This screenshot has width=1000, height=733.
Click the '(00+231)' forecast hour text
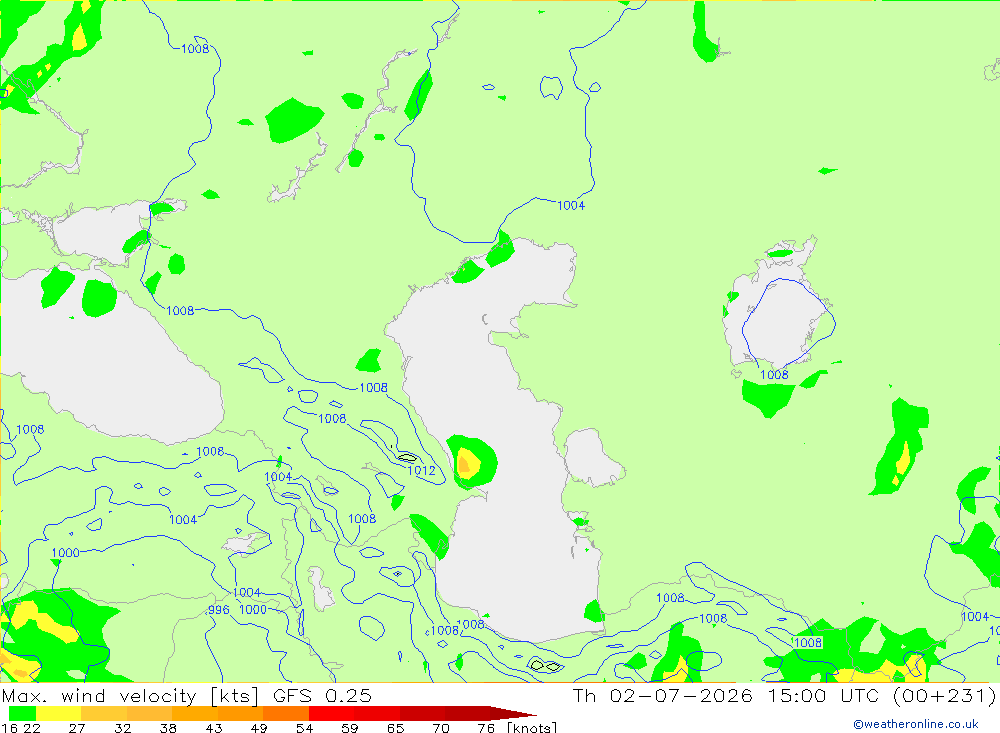coord(944,695)
